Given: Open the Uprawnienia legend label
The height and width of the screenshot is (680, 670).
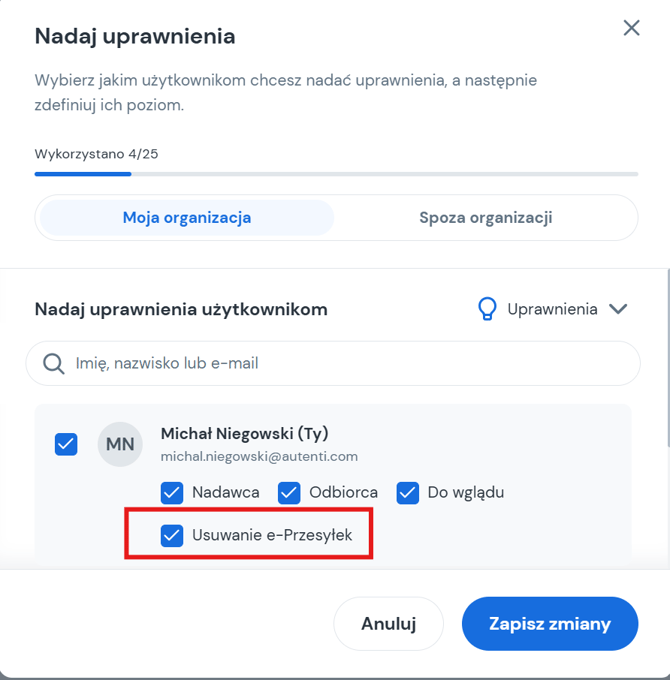Looking at the screenshot, I should [x=552, y=309].
